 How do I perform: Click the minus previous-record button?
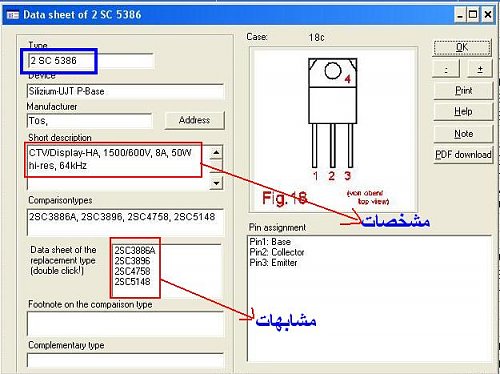coord(446,69)
